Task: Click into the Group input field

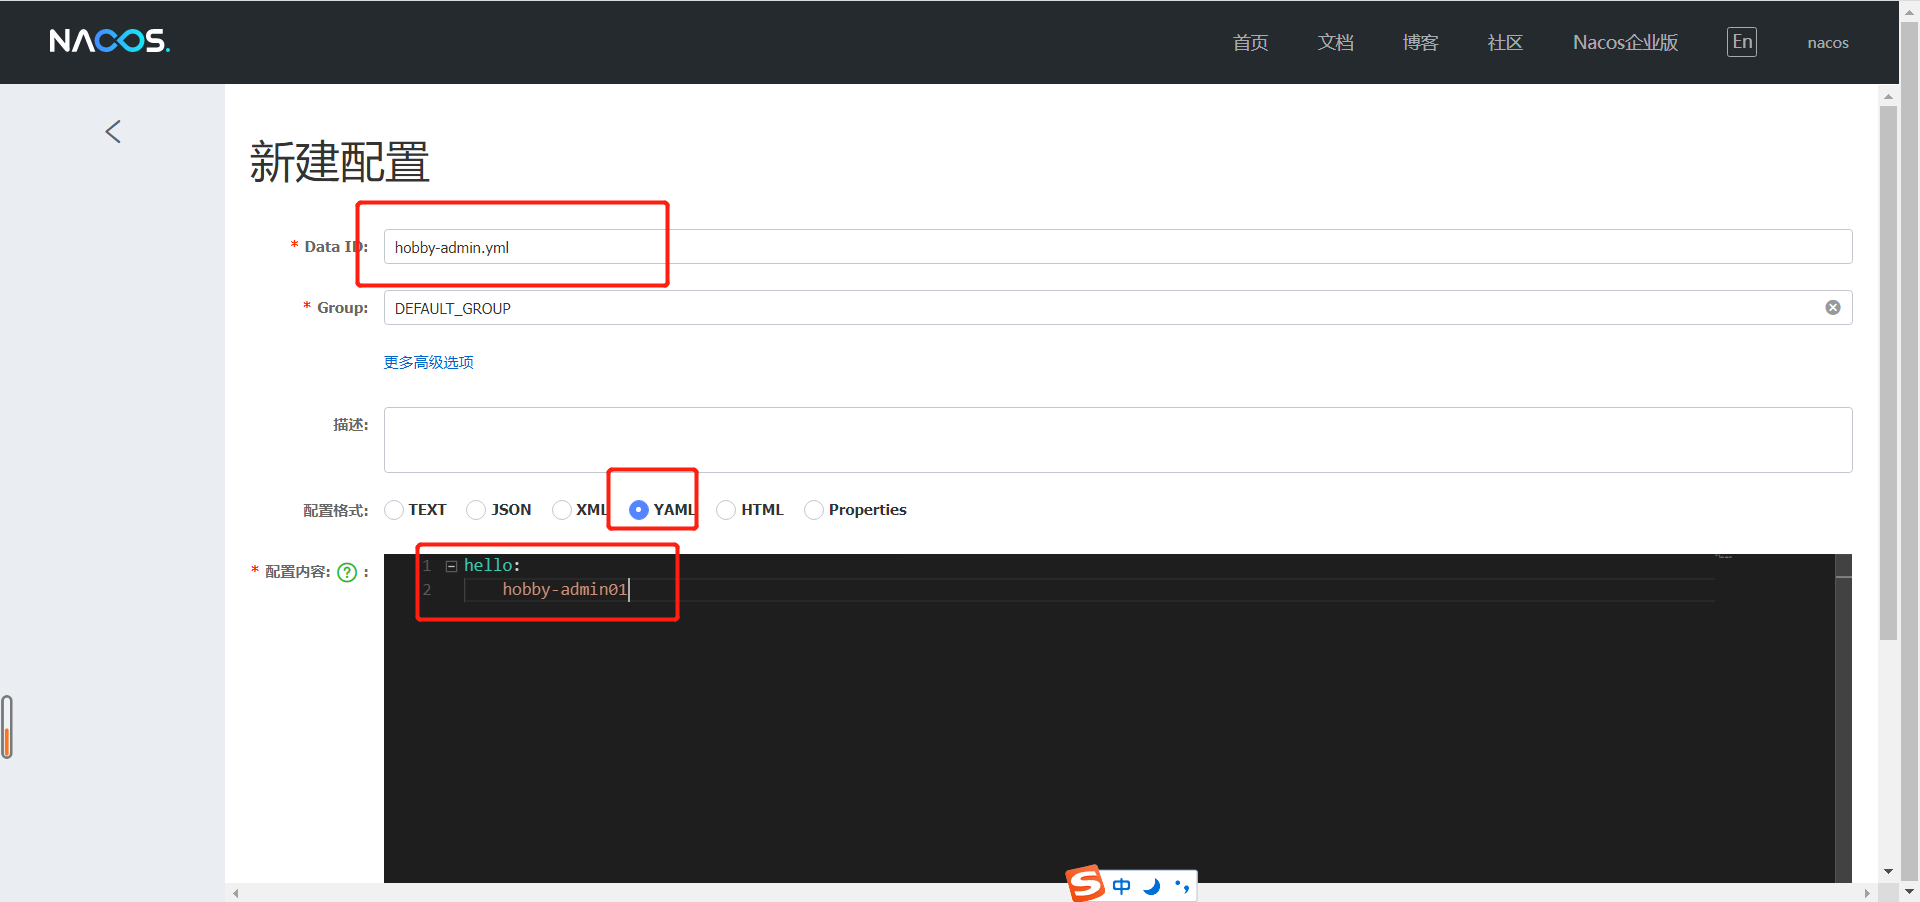Action: [x=1118, y=308]
